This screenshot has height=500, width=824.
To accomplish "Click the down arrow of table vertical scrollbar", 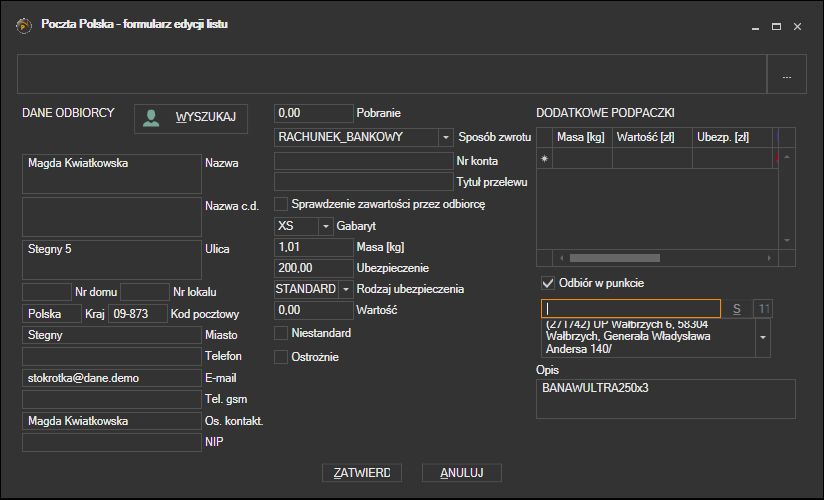I will click(787, 240).
